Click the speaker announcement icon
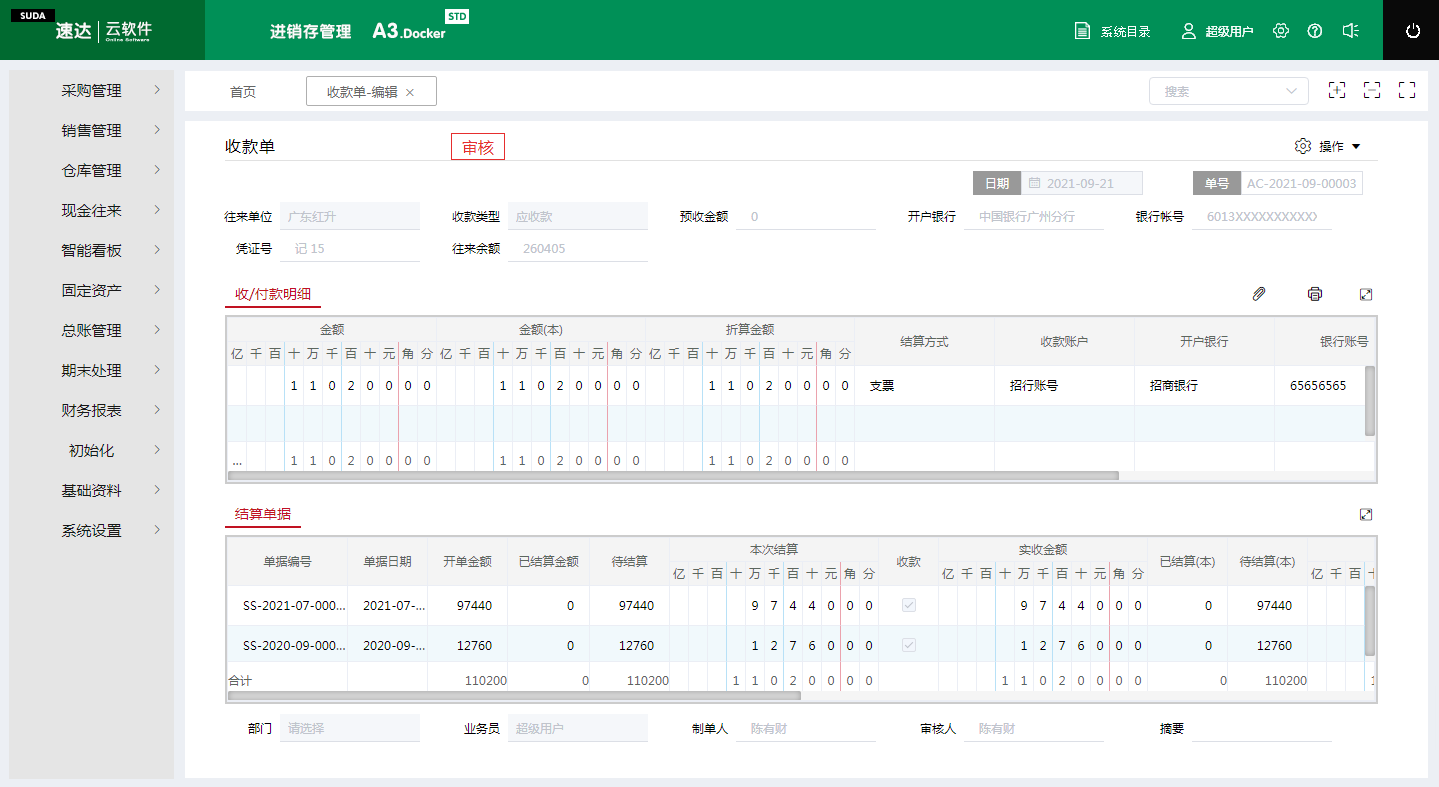This screenshot has width=1439, height=787. point(1351,31)
